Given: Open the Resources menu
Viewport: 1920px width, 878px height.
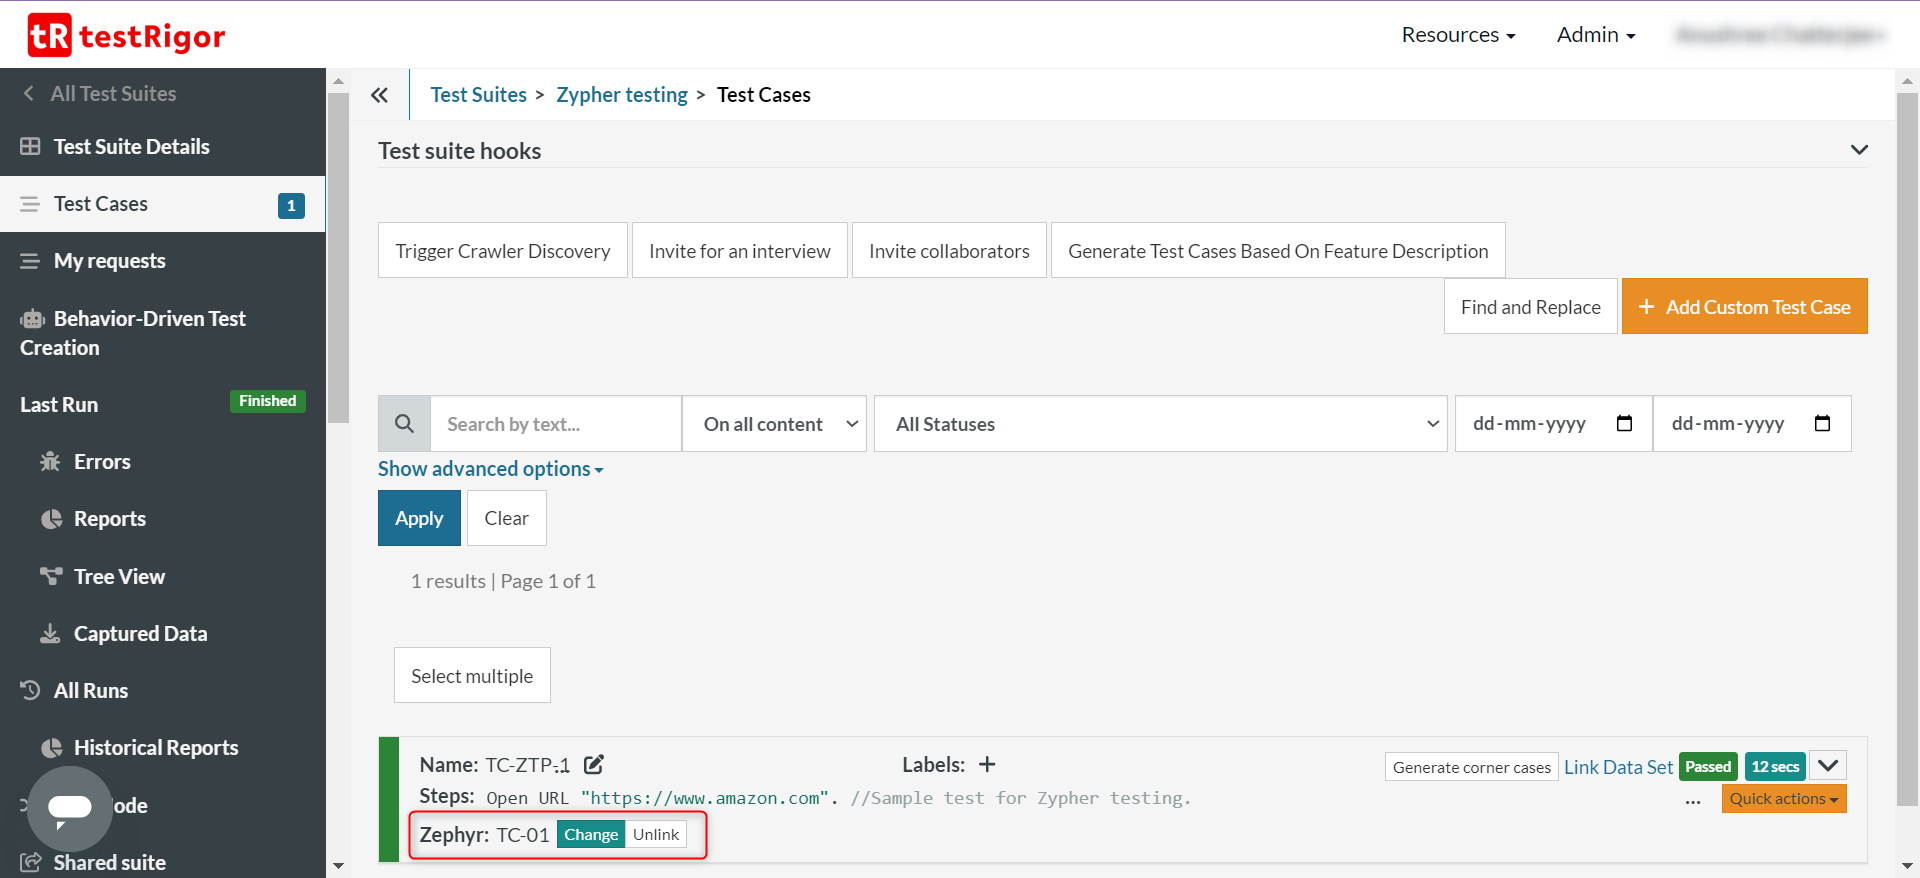Looking at the screenshot, I should 1458,35.
